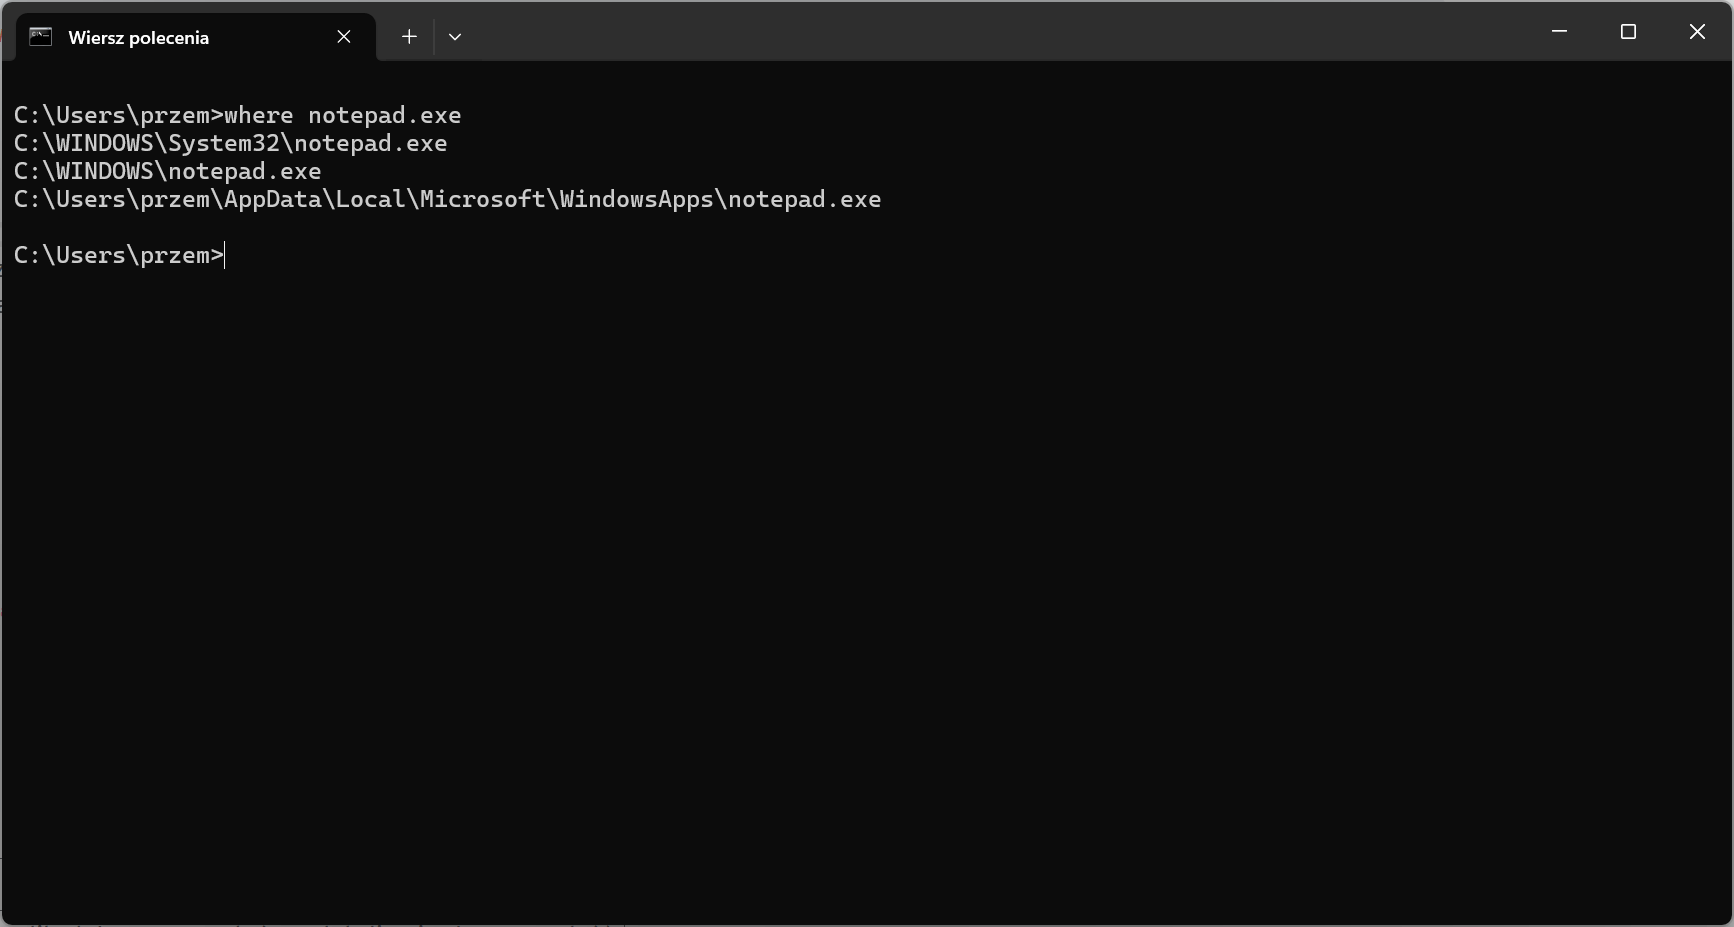Click 'Microsoft' in the third output path
This screenshot has height=927, width=1734.
482,199
